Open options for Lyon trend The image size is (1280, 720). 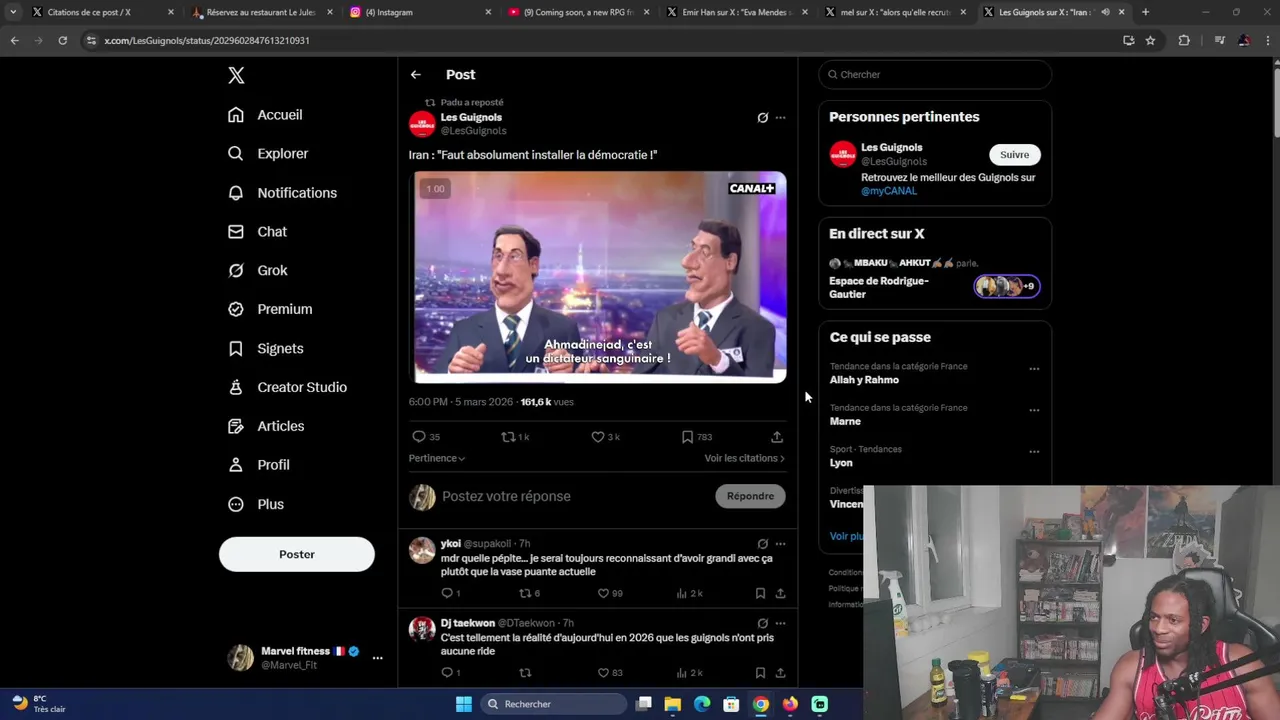pyautogui.click(x=1034, y=451)
